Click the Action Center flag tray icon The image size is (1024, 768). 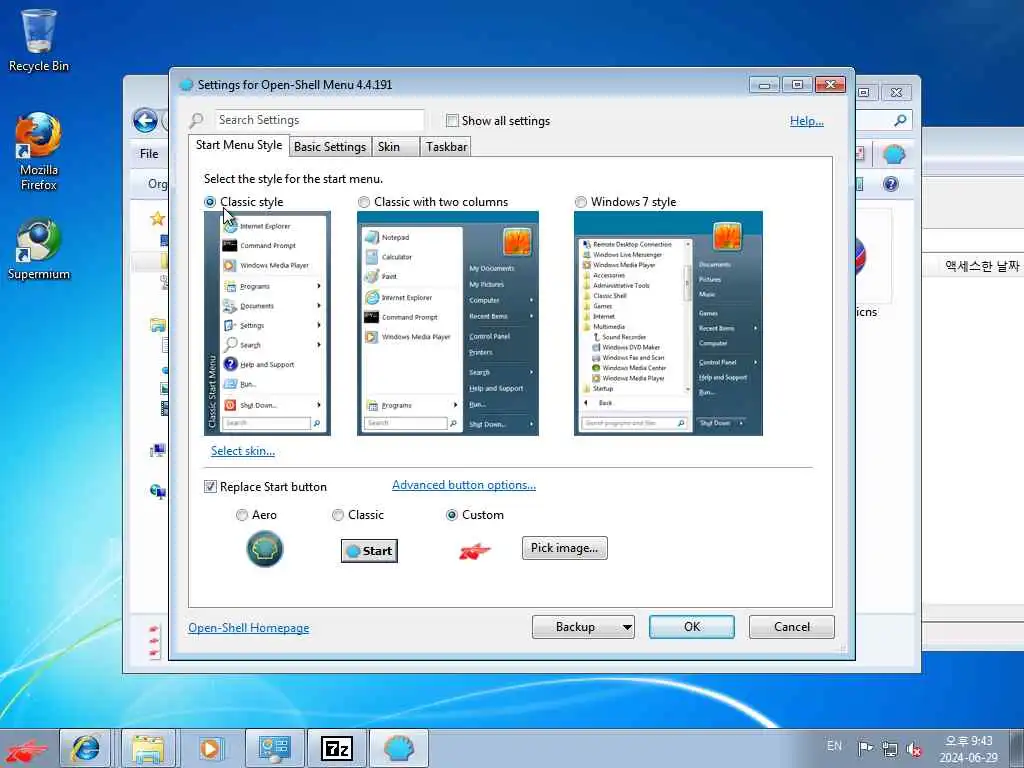(x=865, y=748)
